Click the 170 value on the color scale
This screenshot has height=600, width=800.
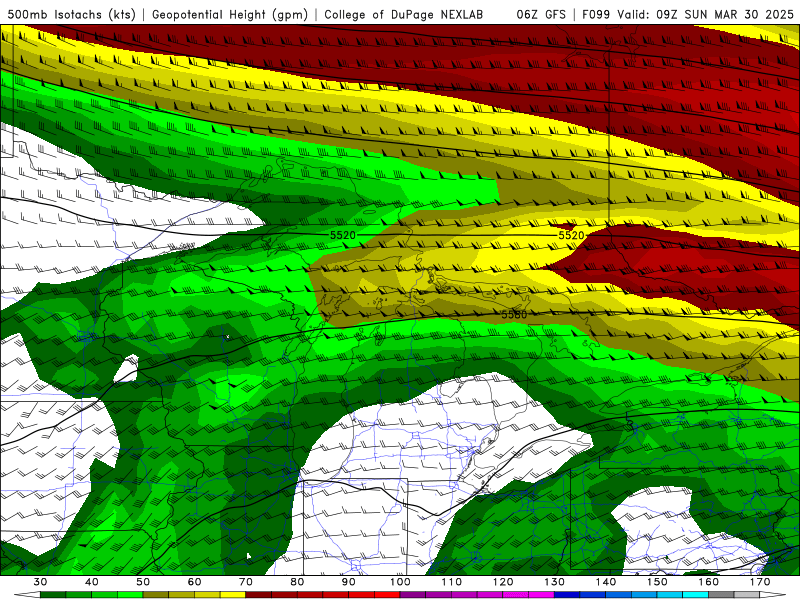click(760, 582)
